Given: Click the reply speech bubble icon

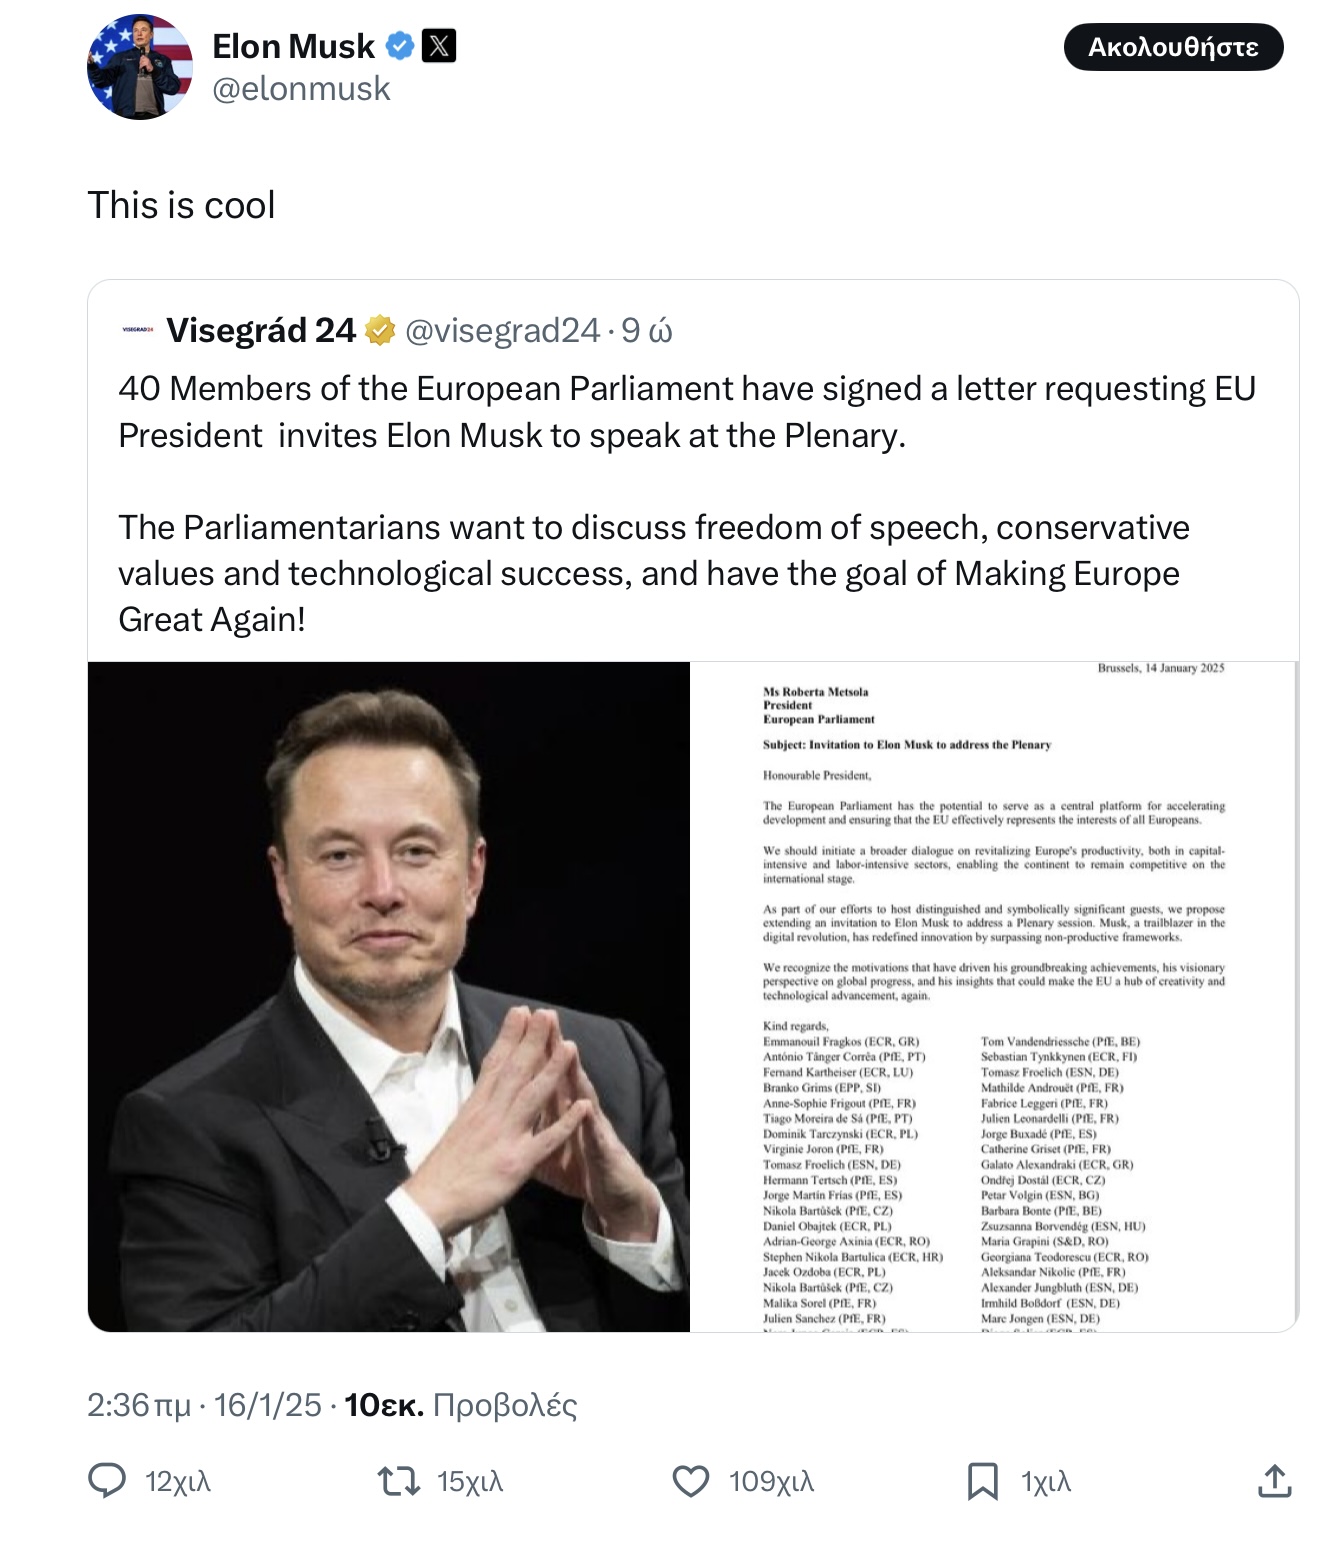Looking at the screenshot, I should tap(107, 1481).
